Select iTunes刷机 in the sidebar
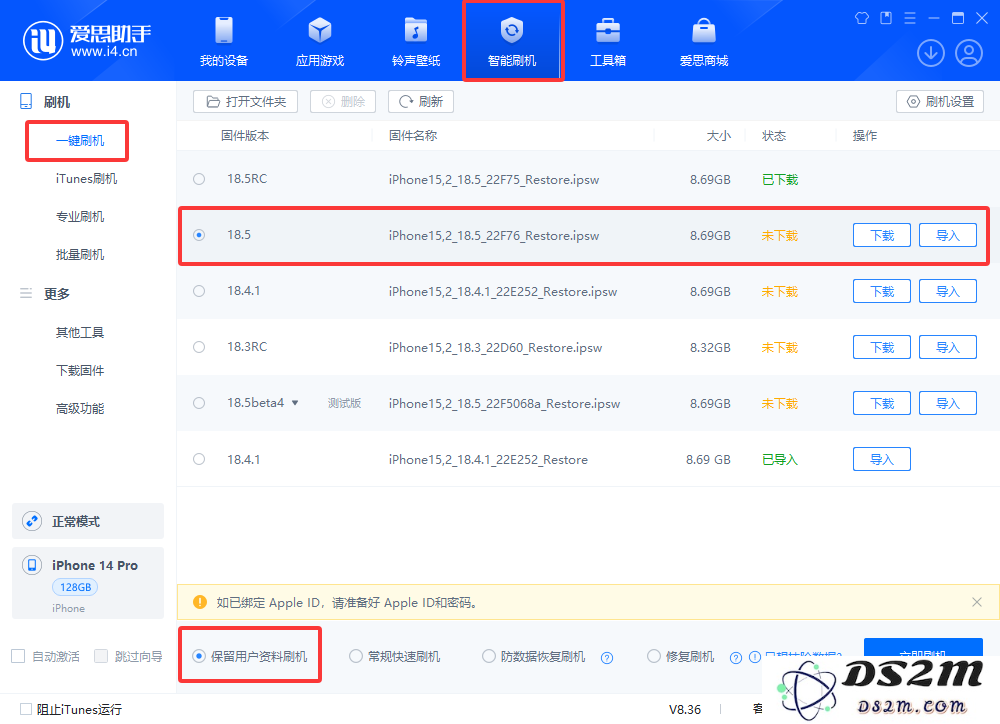Viewport: 1000px width, 724px height. tap(86, 179)
